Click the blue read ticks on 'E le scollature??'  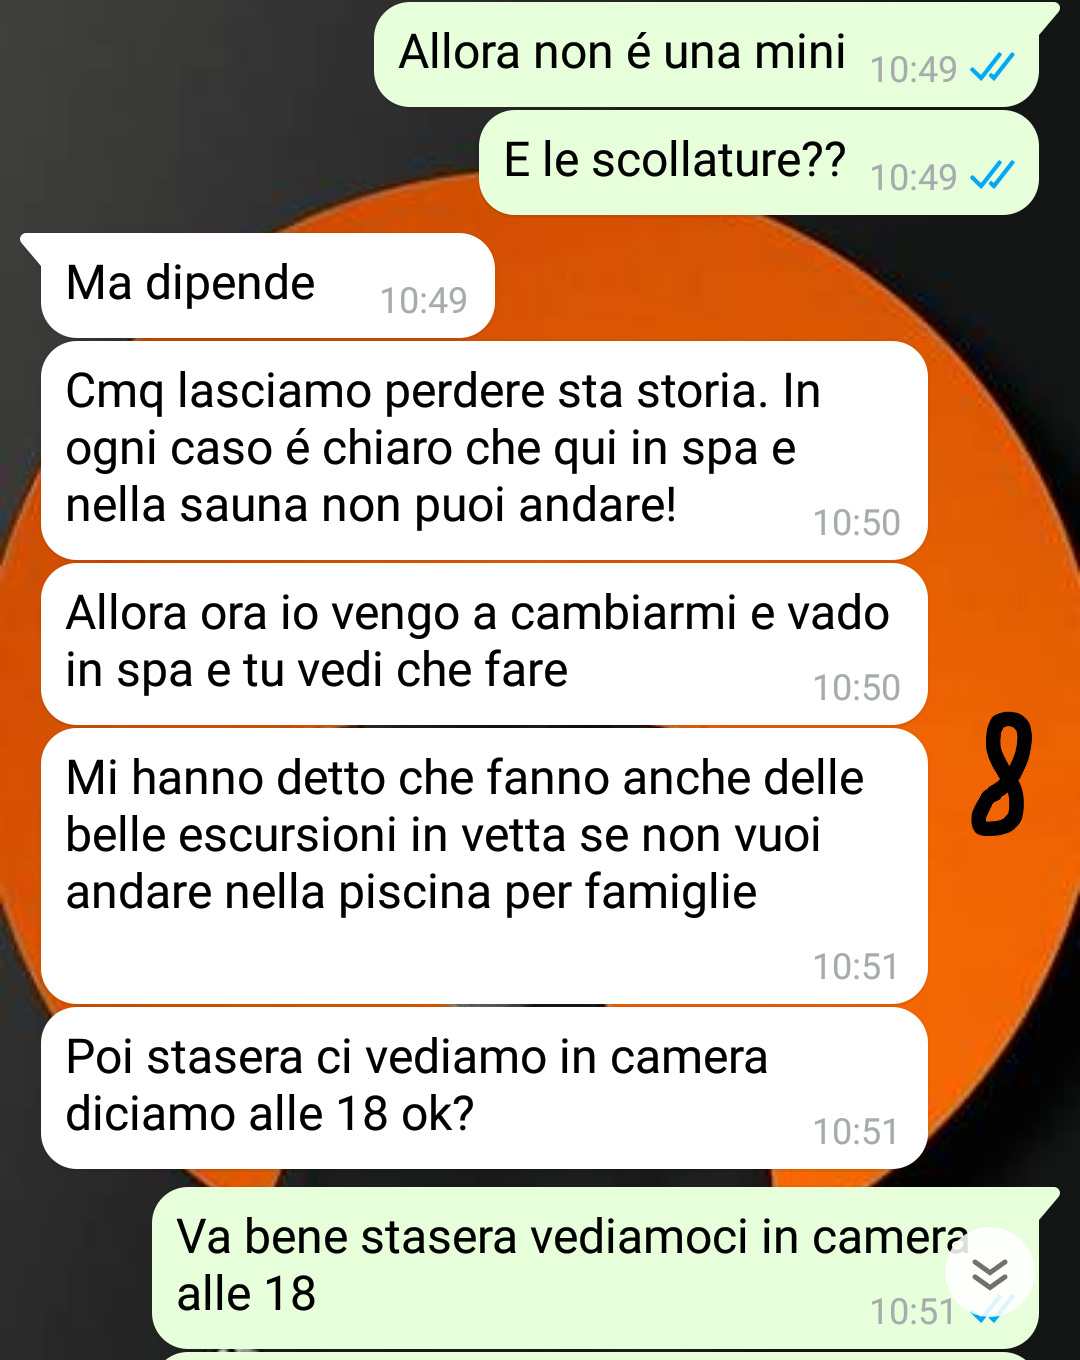(x=992, y=176)
